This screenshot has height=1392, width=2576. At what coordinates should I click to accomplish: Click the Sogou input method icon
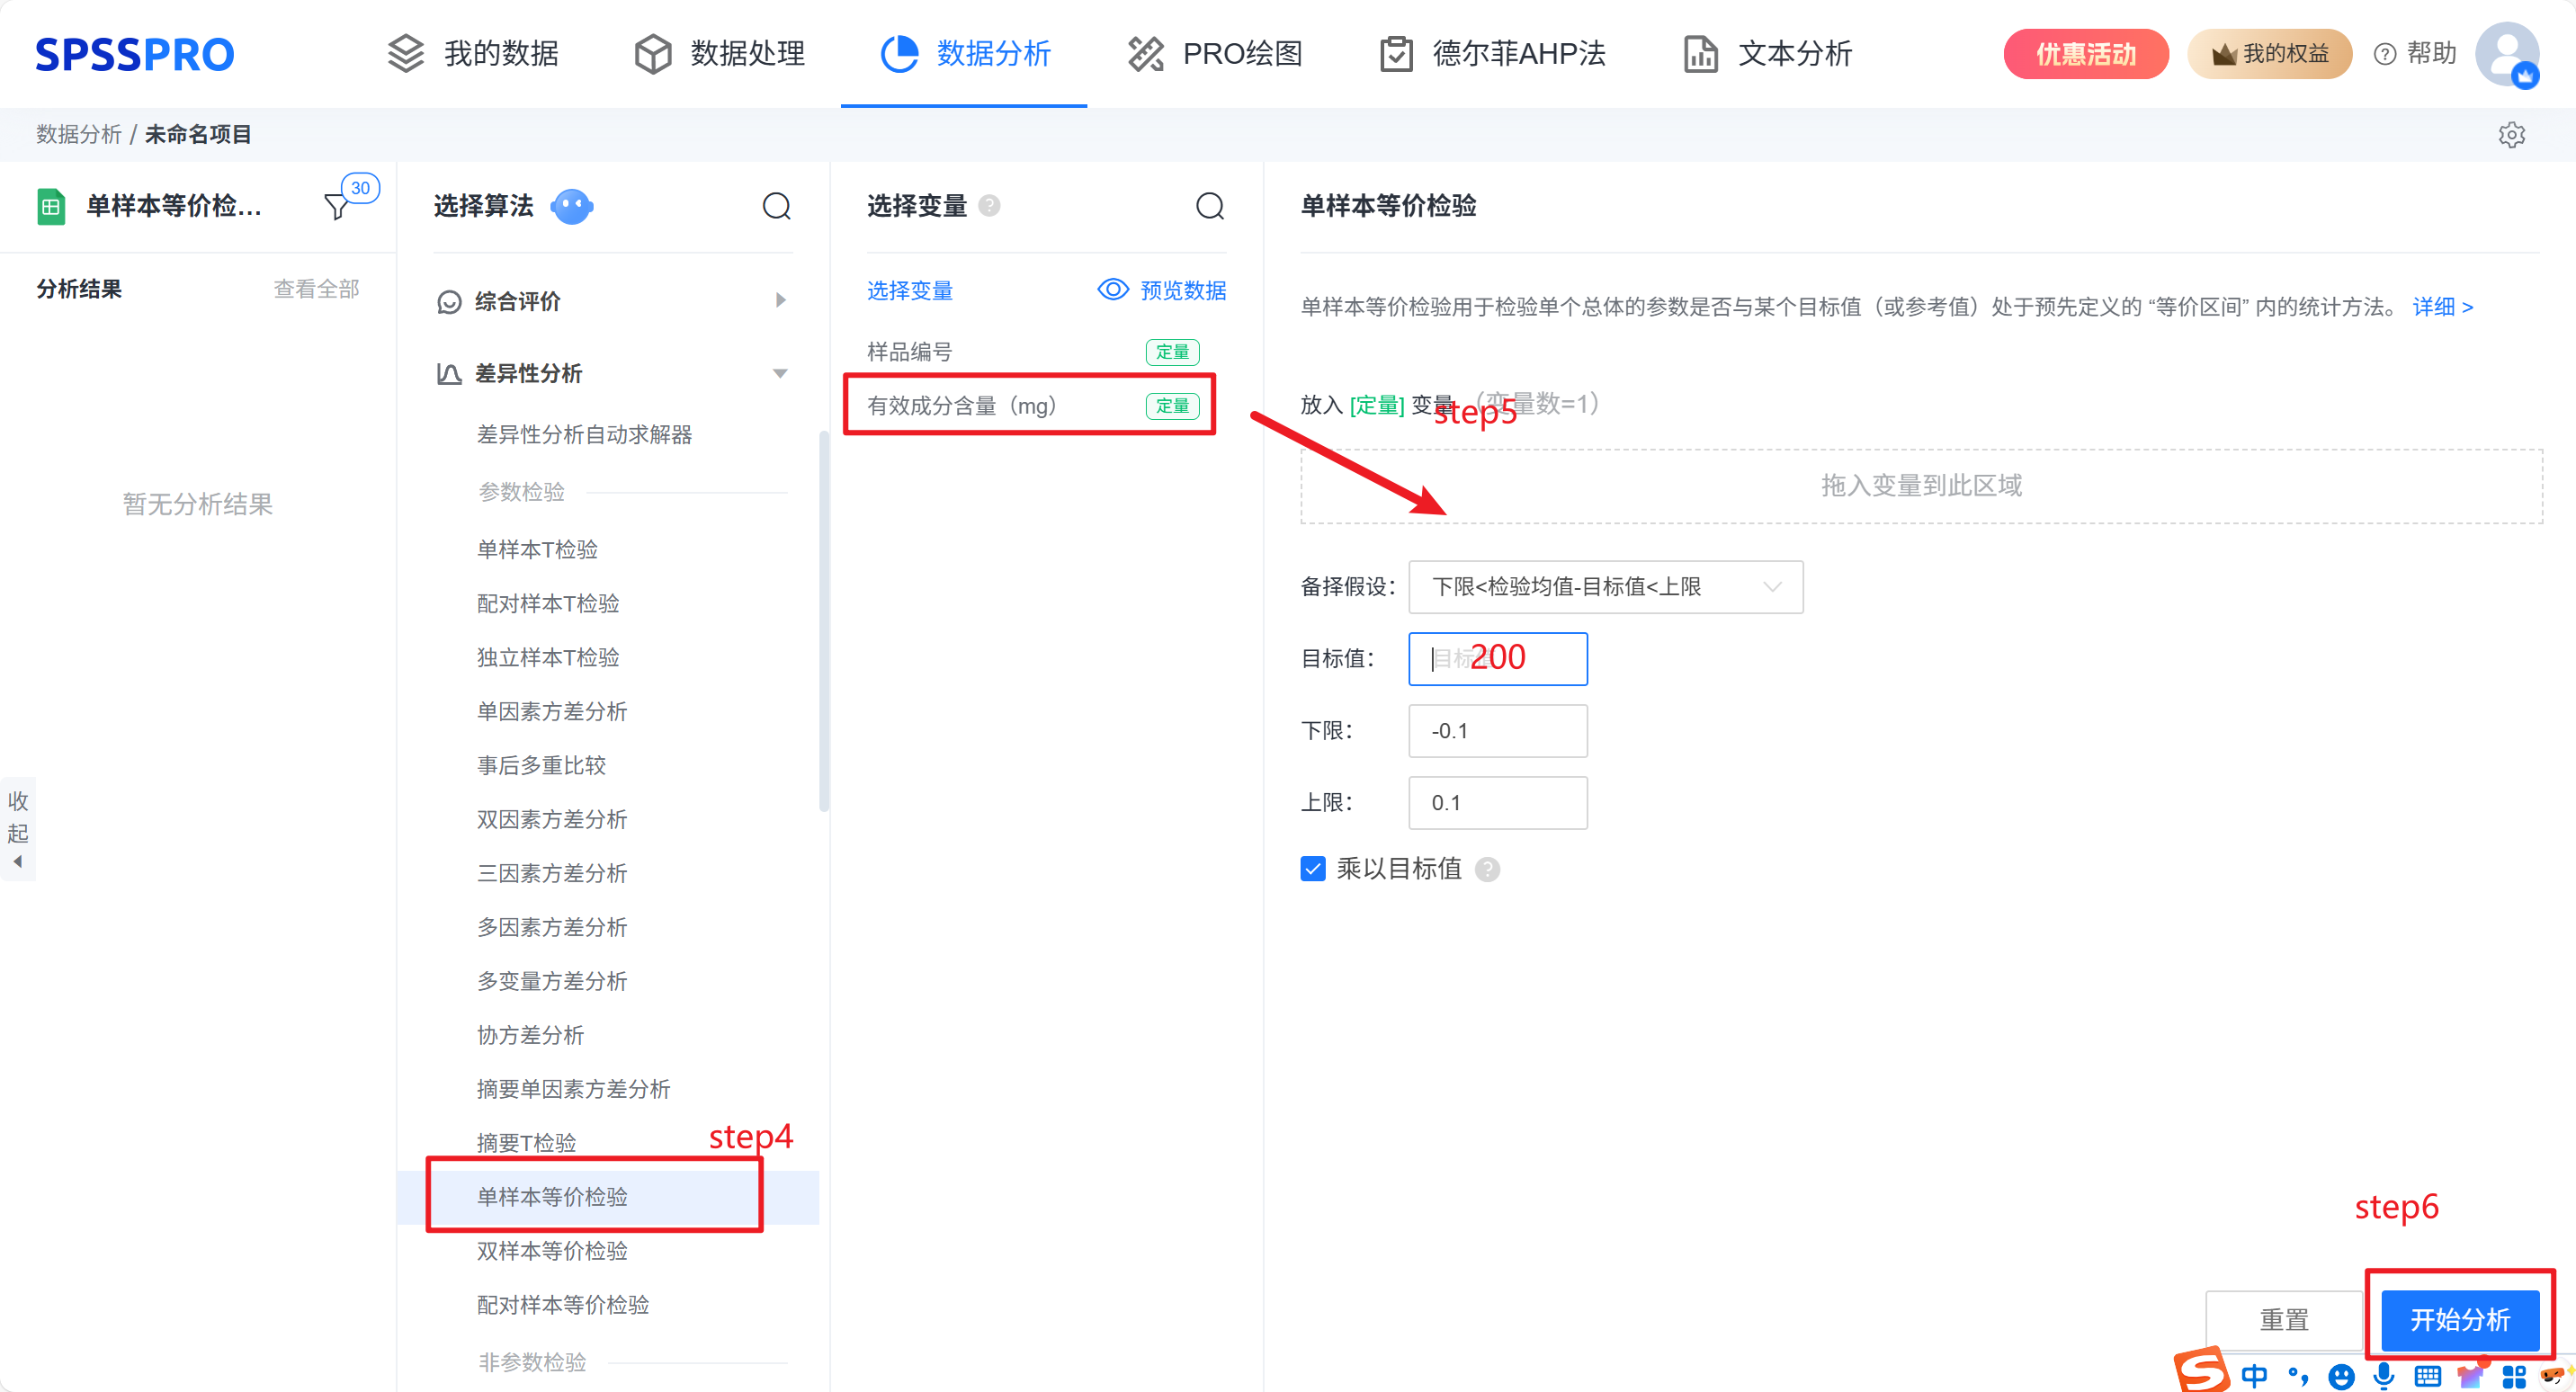(x=2201, y=1370)
